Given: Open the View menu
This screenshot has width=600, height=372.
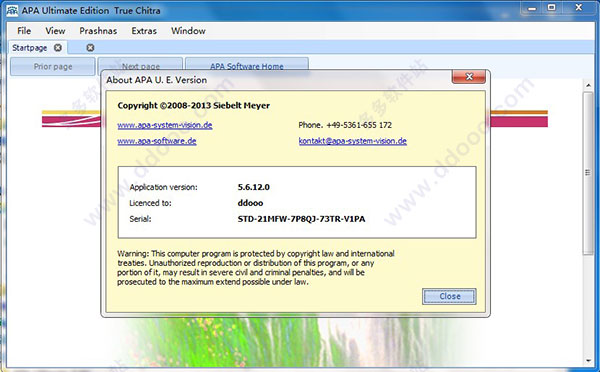Looking at the screenshot, I should [x=55, y=31].
